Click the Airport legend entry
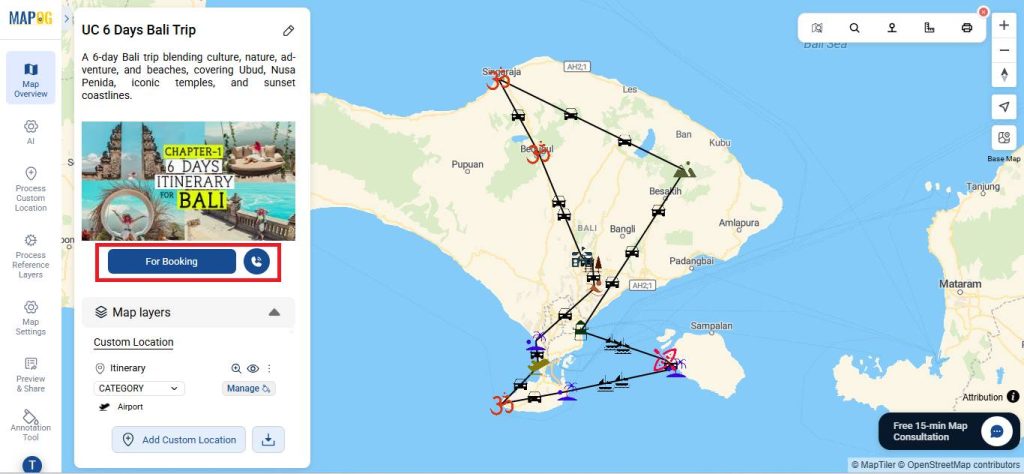The height and width of the screenshot is (474, 1024). (122, 407)
